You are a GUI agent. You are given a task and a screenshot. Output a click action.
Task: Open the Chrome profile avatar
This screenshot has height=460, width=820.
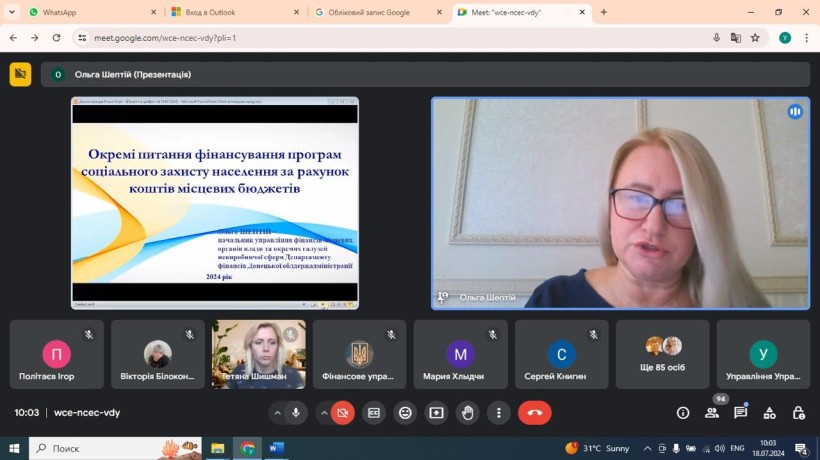pos(785,38)
